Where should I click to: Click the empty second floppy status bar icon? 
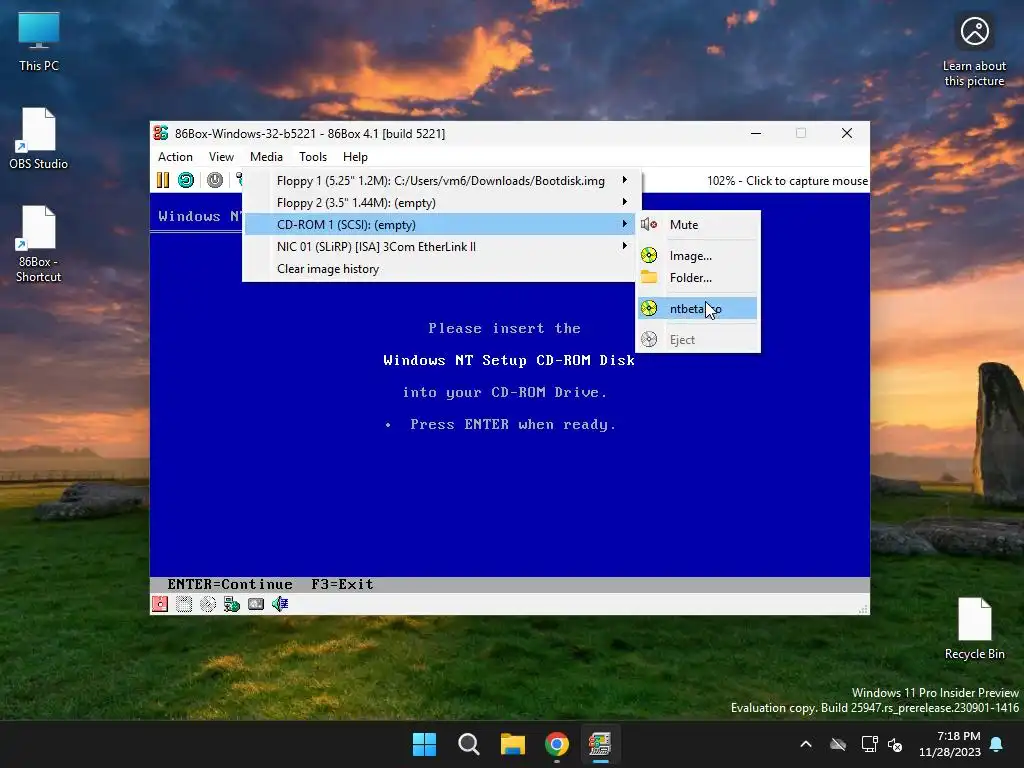[184, 604]
